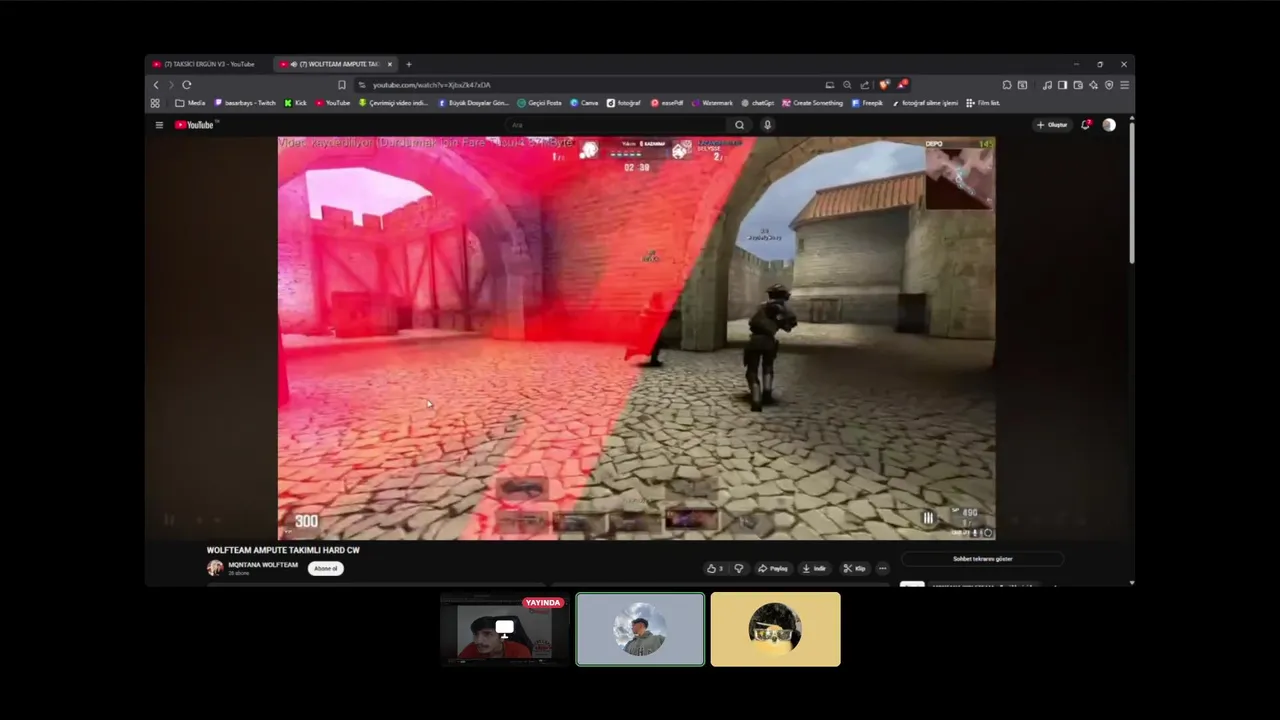Click the İndir download button
This screenshot has width=1280, height=720.
(x=815, y=568)
